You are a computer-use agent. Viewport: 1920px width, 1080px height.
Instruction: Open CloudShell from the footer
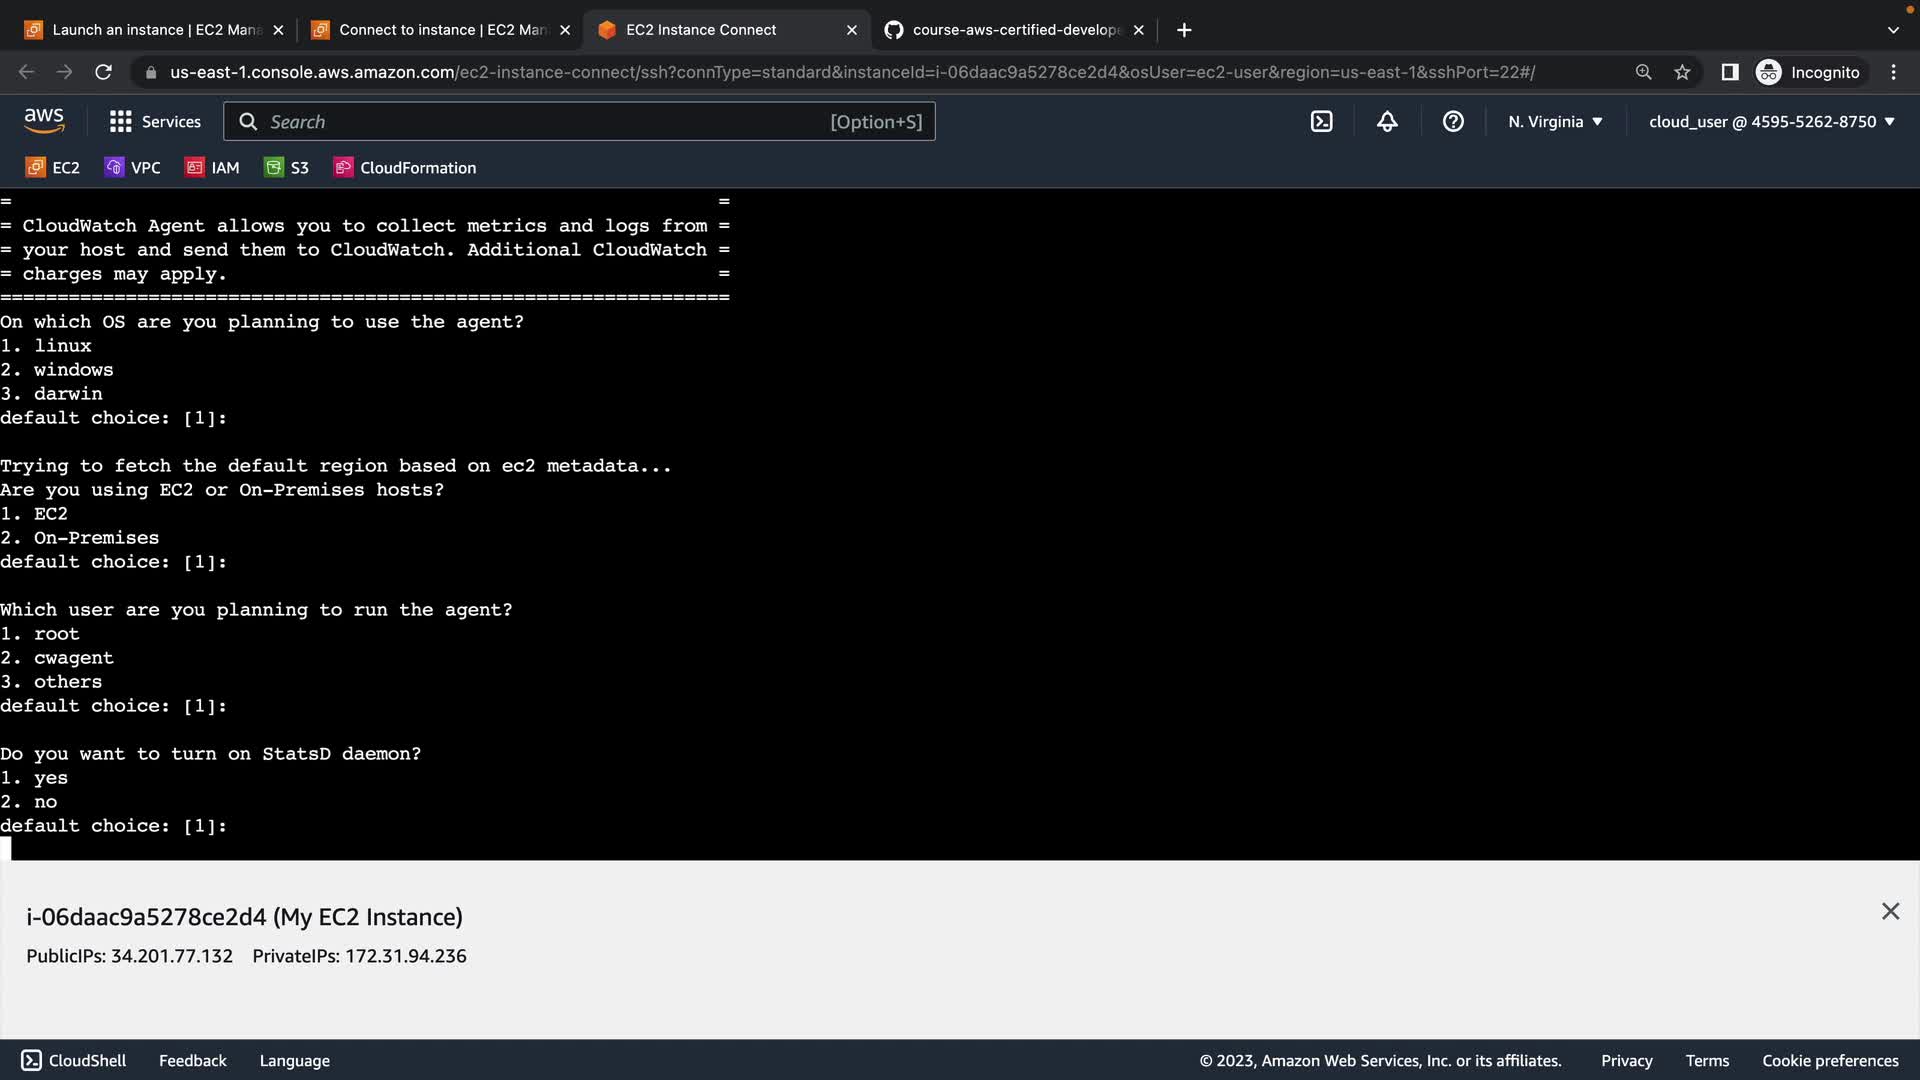point(74,1060)
